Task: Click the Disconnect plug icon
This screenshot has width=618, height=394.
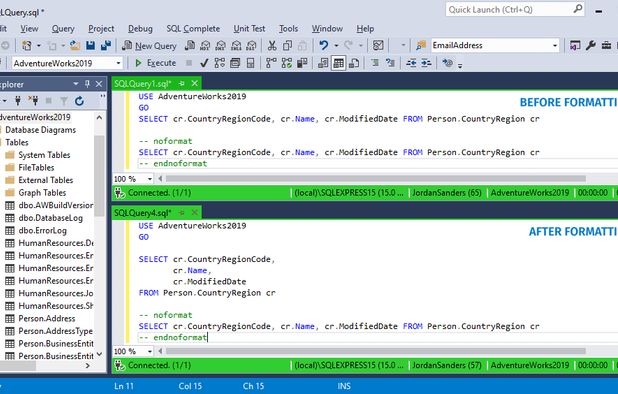Action: 34,101
